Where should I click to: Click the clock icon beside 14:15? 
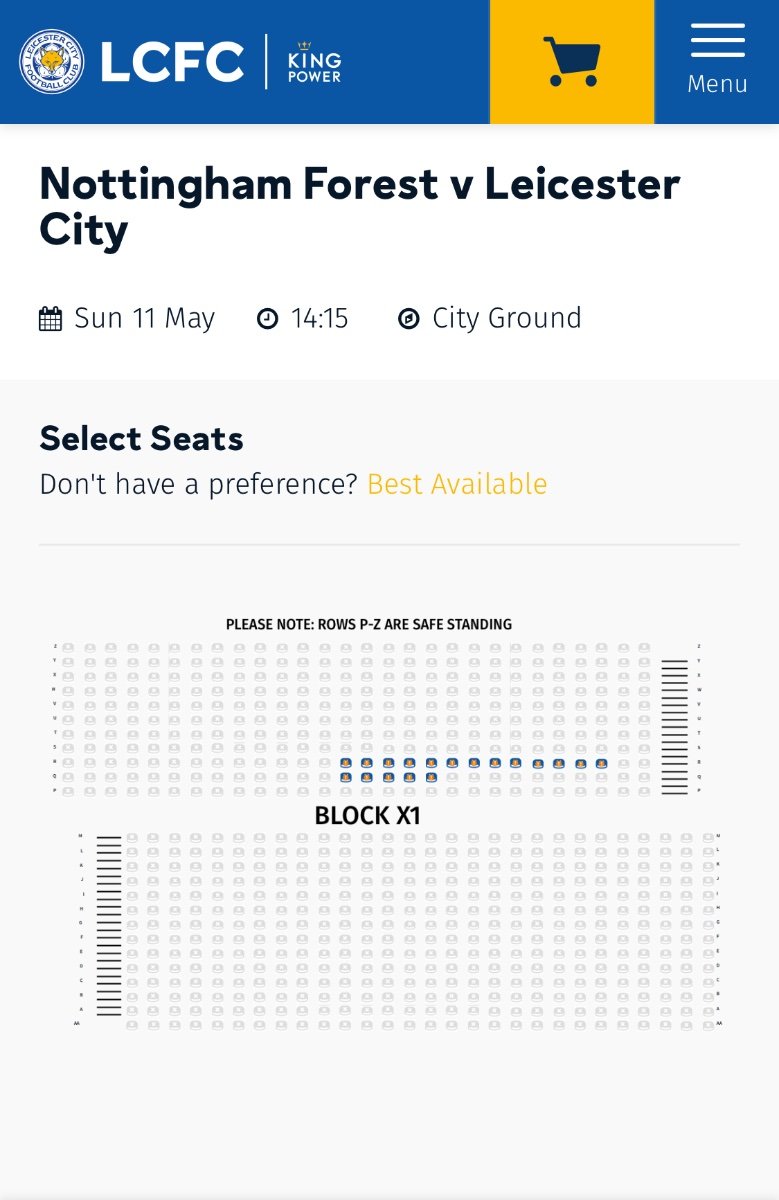[x=267, y=319]
